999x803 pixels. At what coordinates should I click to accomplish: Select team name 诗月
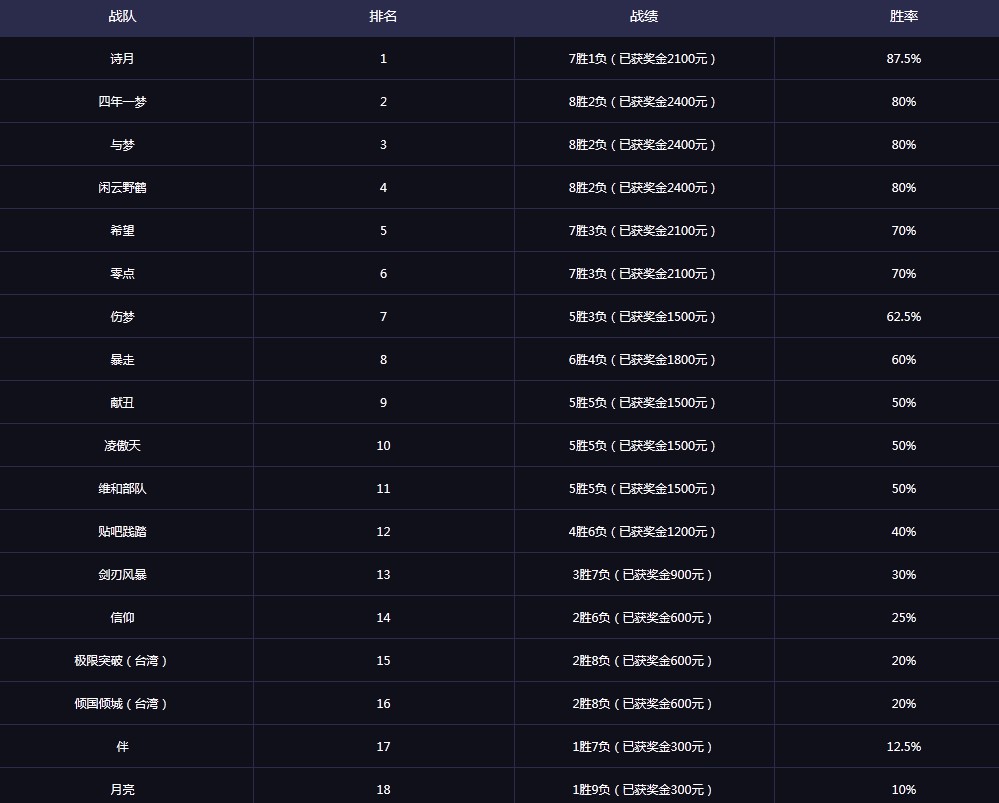pyautogui.click(x=122, y=59)
